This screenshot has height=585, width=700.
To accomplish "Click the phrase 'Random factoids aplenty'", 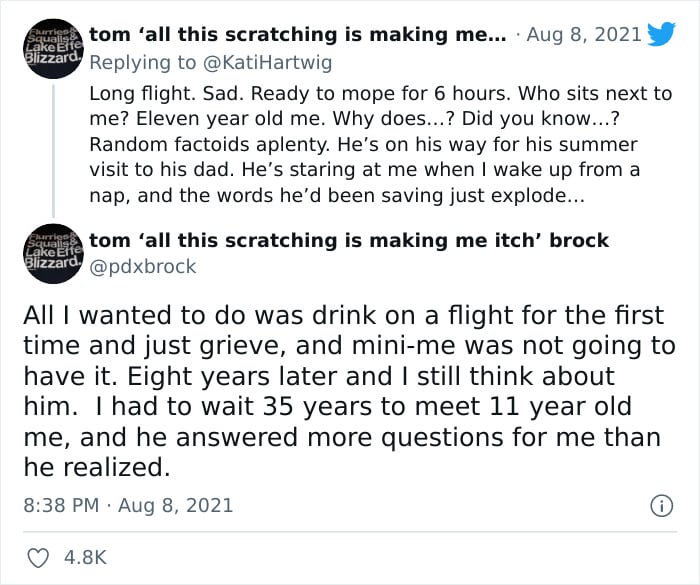I will click(210, 145).
